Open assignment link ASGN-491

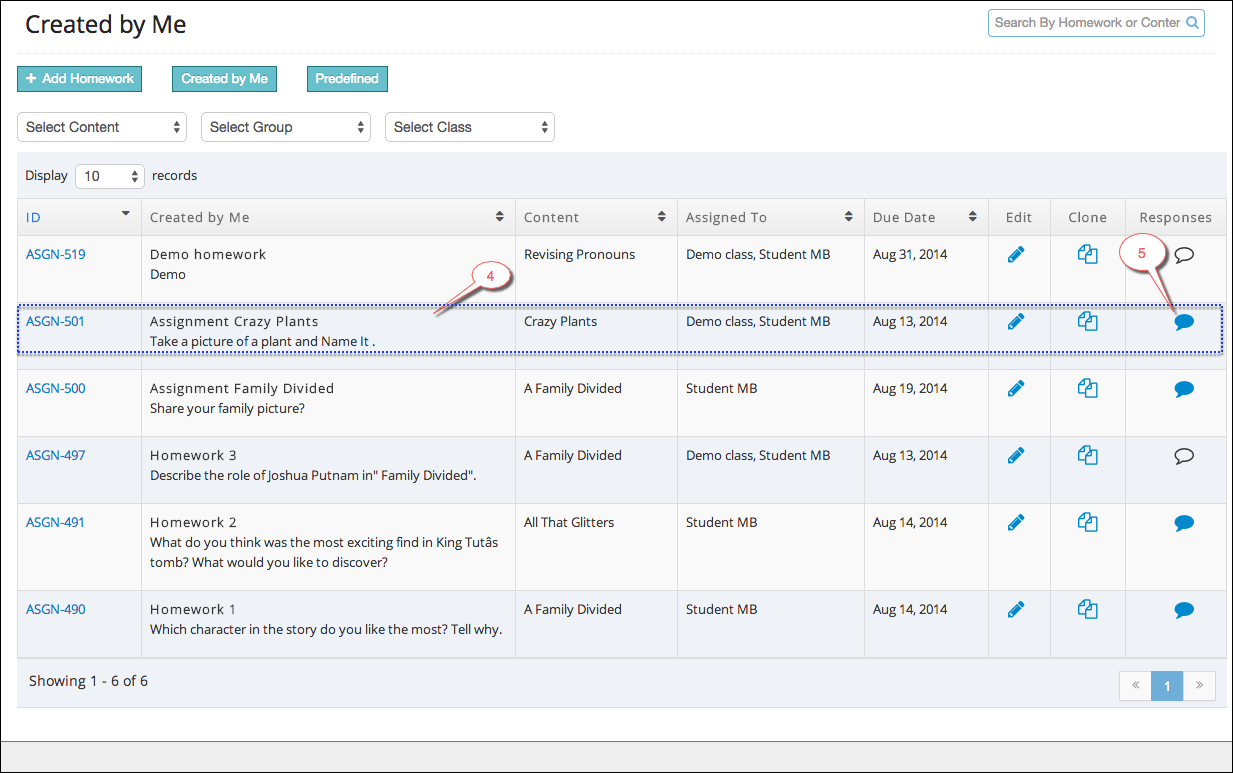[55, 522]
